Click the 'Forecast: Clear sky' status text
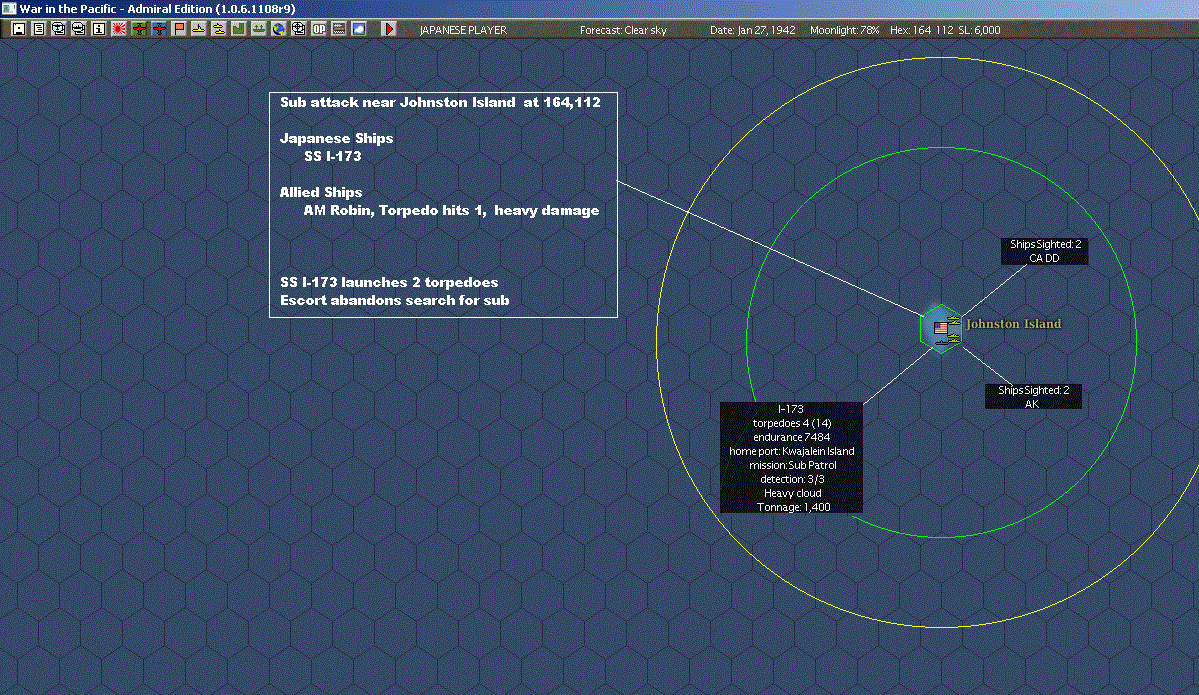Image resolution: width=1199 pixels, height=695 pixels. 623,30
